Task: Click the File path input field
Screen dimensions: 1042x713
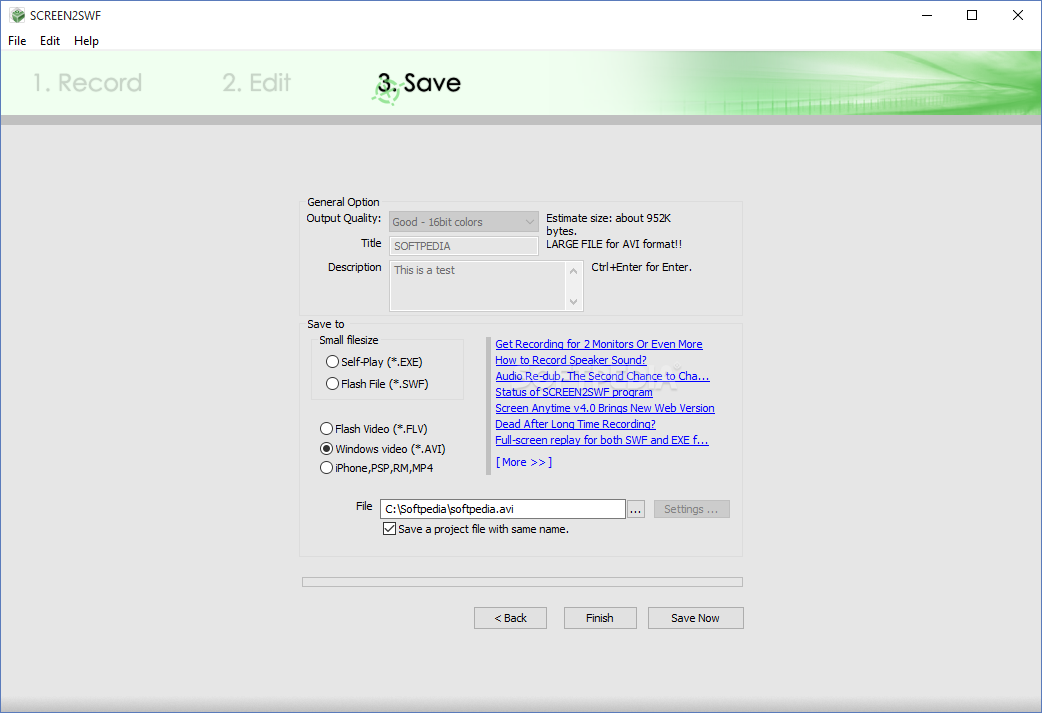Action: [x=502, y=509]
